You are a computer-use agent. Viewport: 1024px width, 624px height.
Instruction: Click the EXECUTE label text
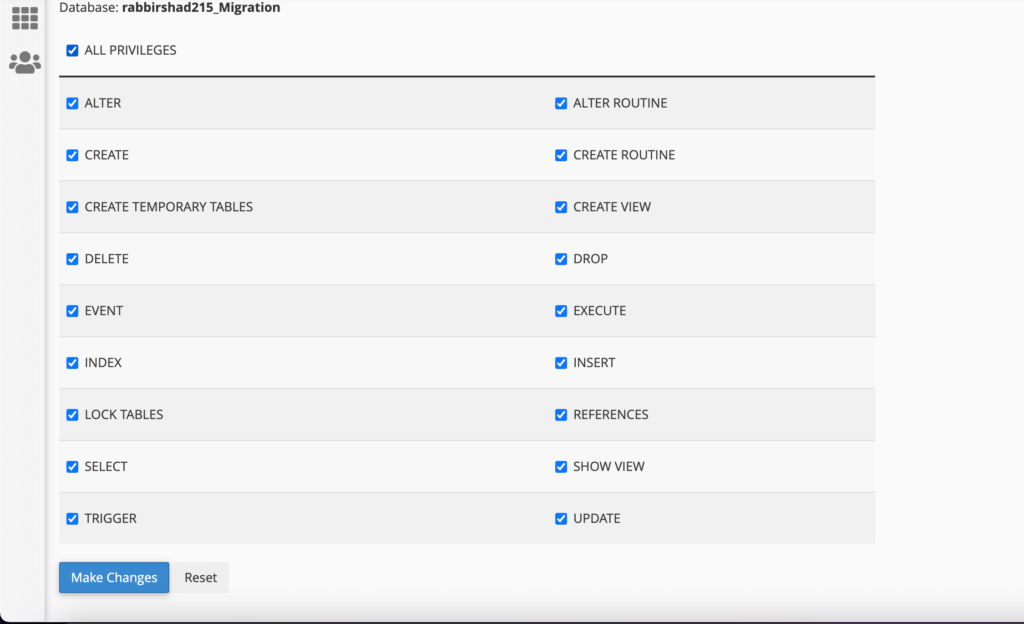pyautogui.click(x=600, y=311)
